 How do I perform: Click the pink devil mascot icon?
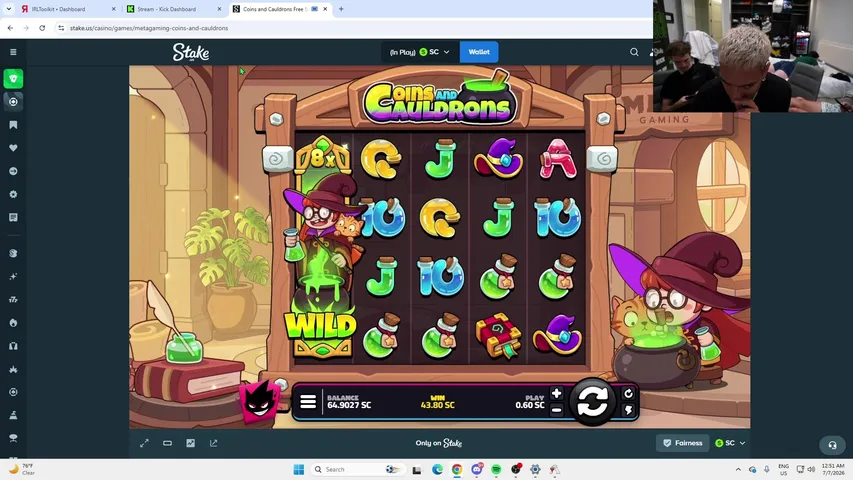pyautogui.click(x=259, y=402)
